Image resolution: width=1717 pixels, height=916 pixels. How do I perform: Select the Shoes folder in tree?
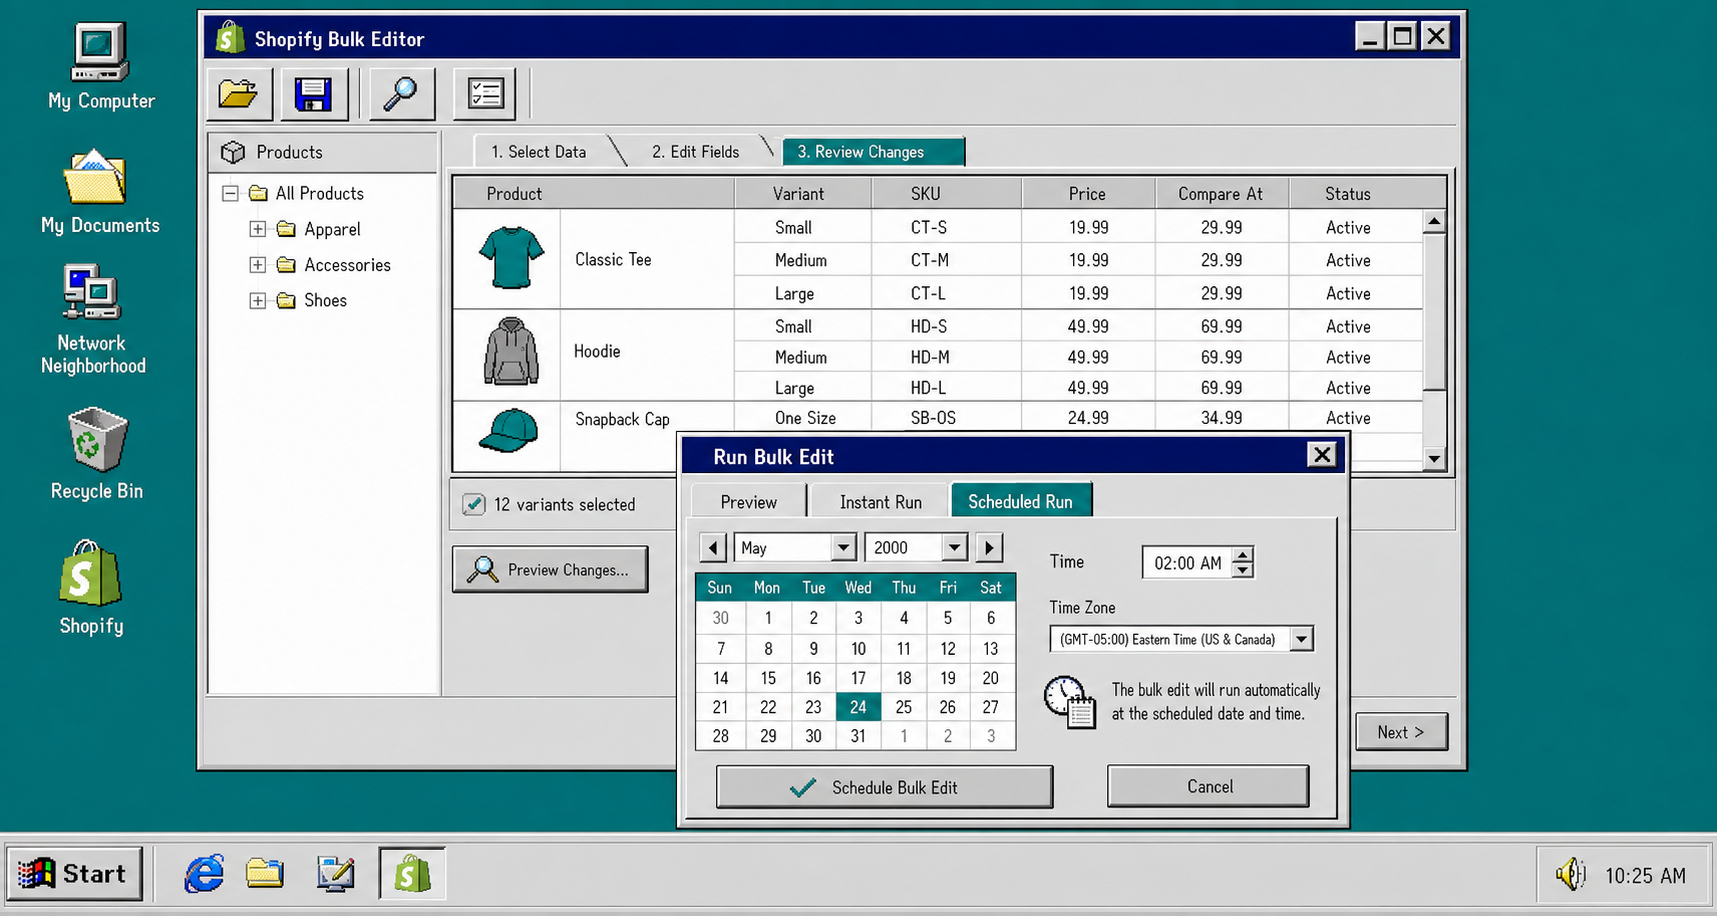coord(312,300)
